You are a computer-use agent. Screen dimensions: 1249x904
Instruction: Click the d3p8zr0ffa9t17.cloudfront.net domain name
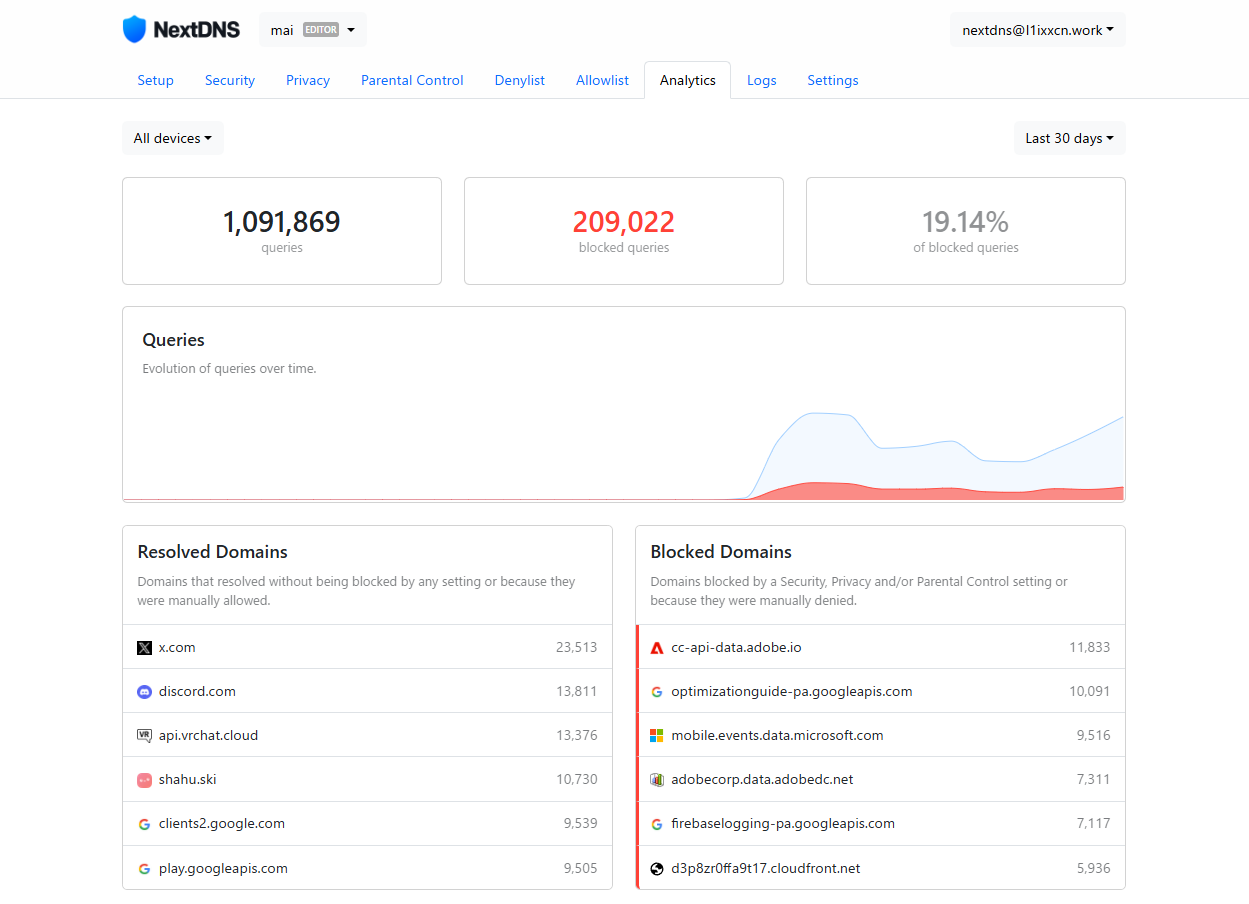766,869
